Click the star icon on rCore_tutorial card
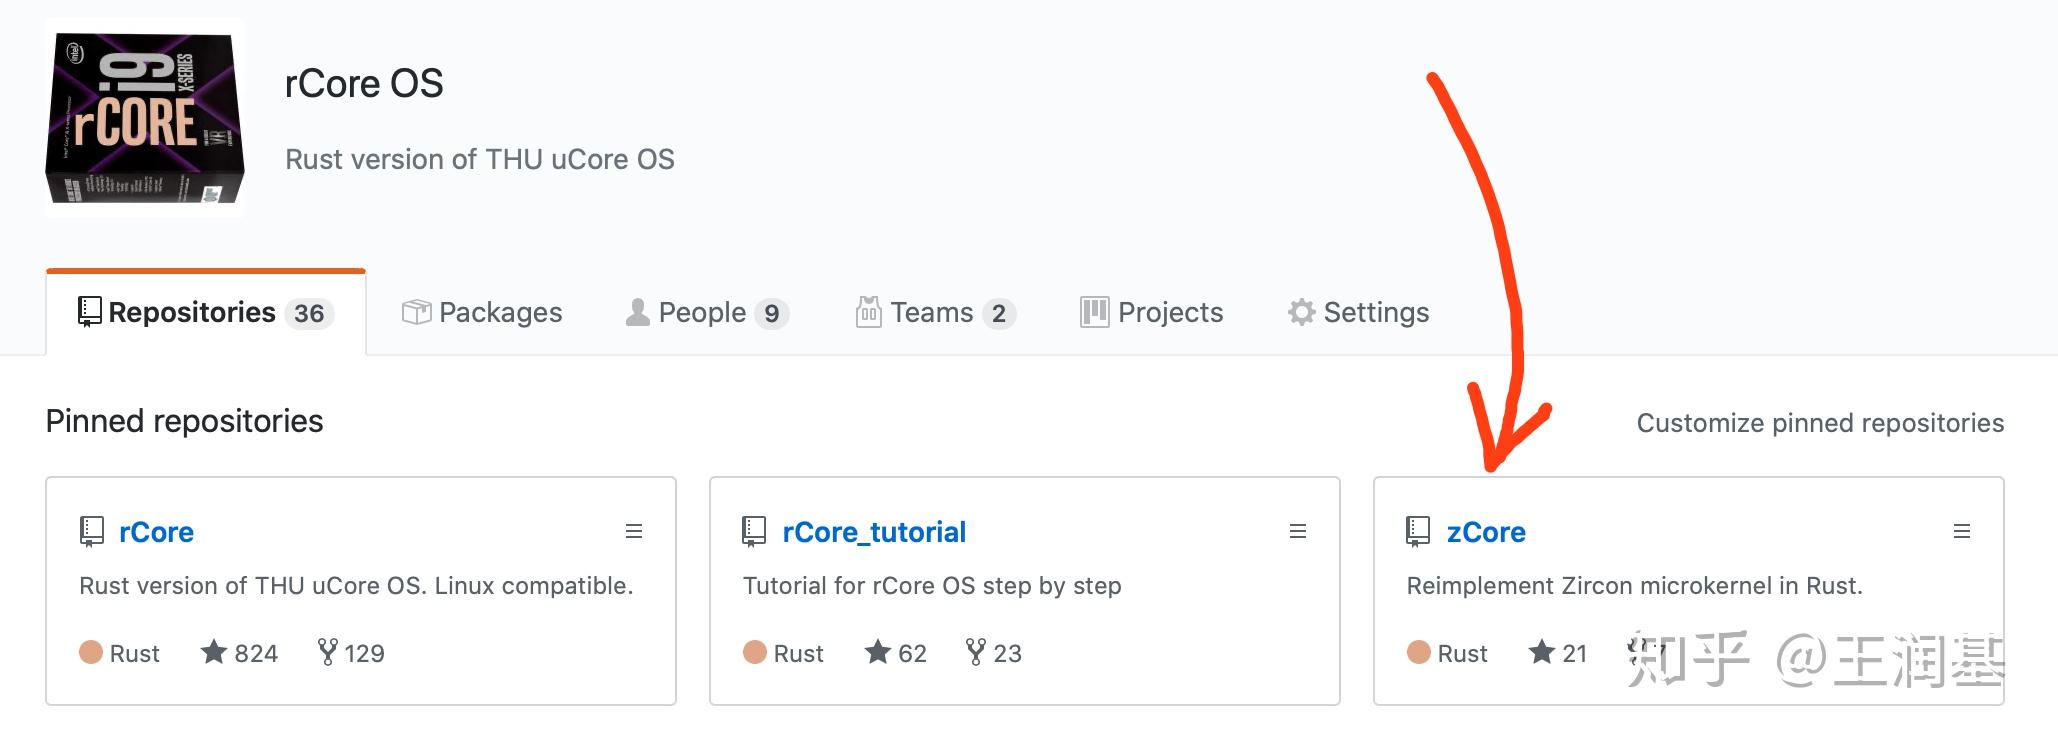 tap(878, 653)
